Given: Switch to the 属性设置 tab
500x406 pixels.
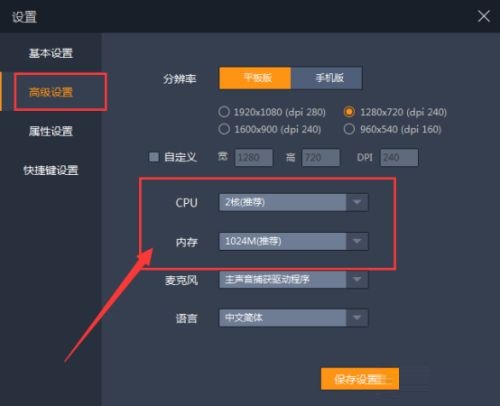Looking at the screenshot, I should 51,131.
